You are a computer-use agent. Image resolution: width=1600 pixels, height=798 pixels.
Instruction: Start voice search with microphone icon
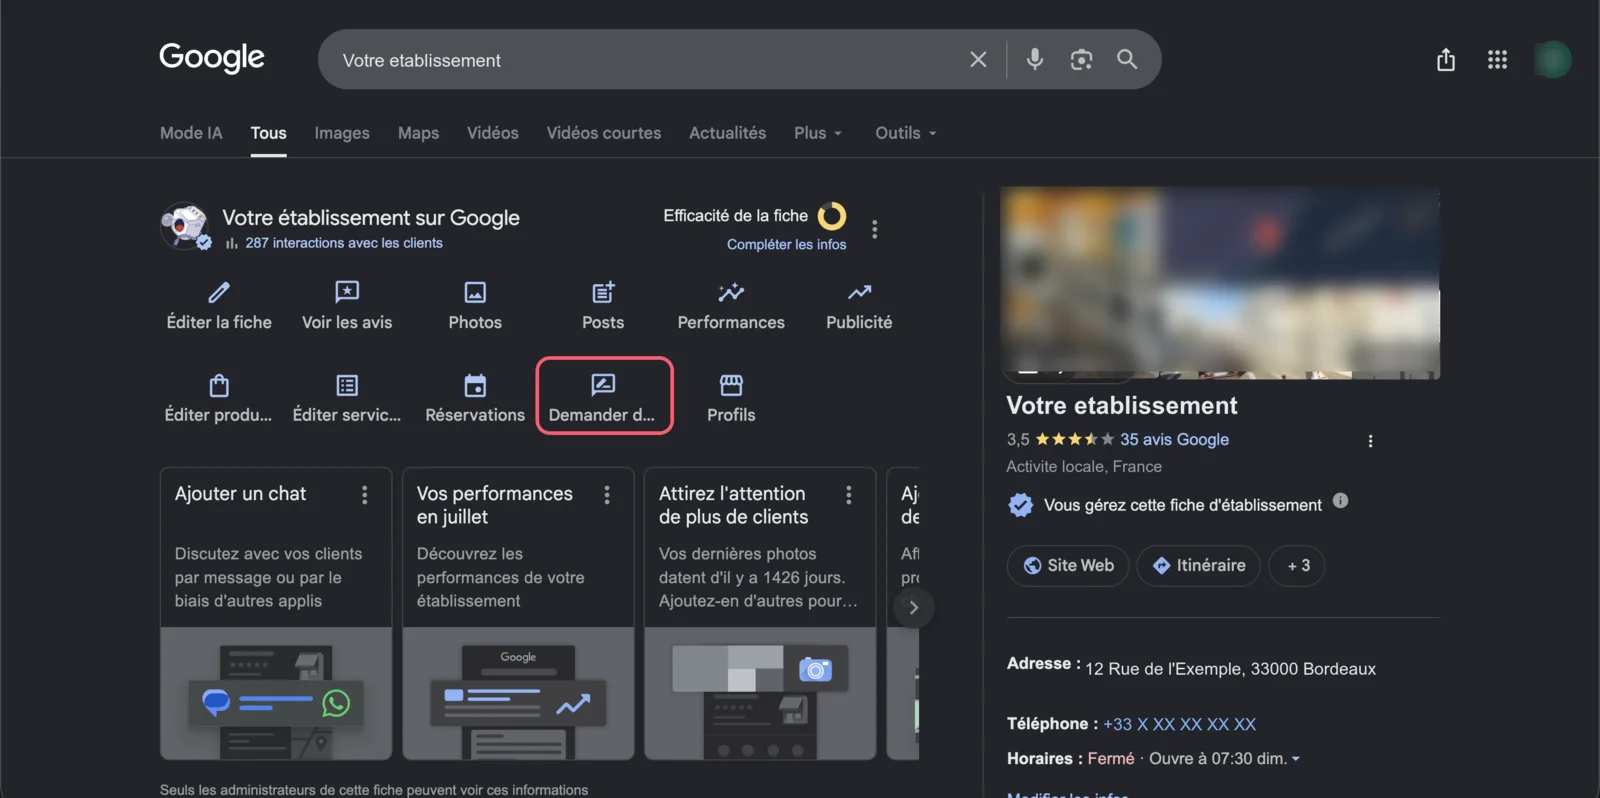1035,60
